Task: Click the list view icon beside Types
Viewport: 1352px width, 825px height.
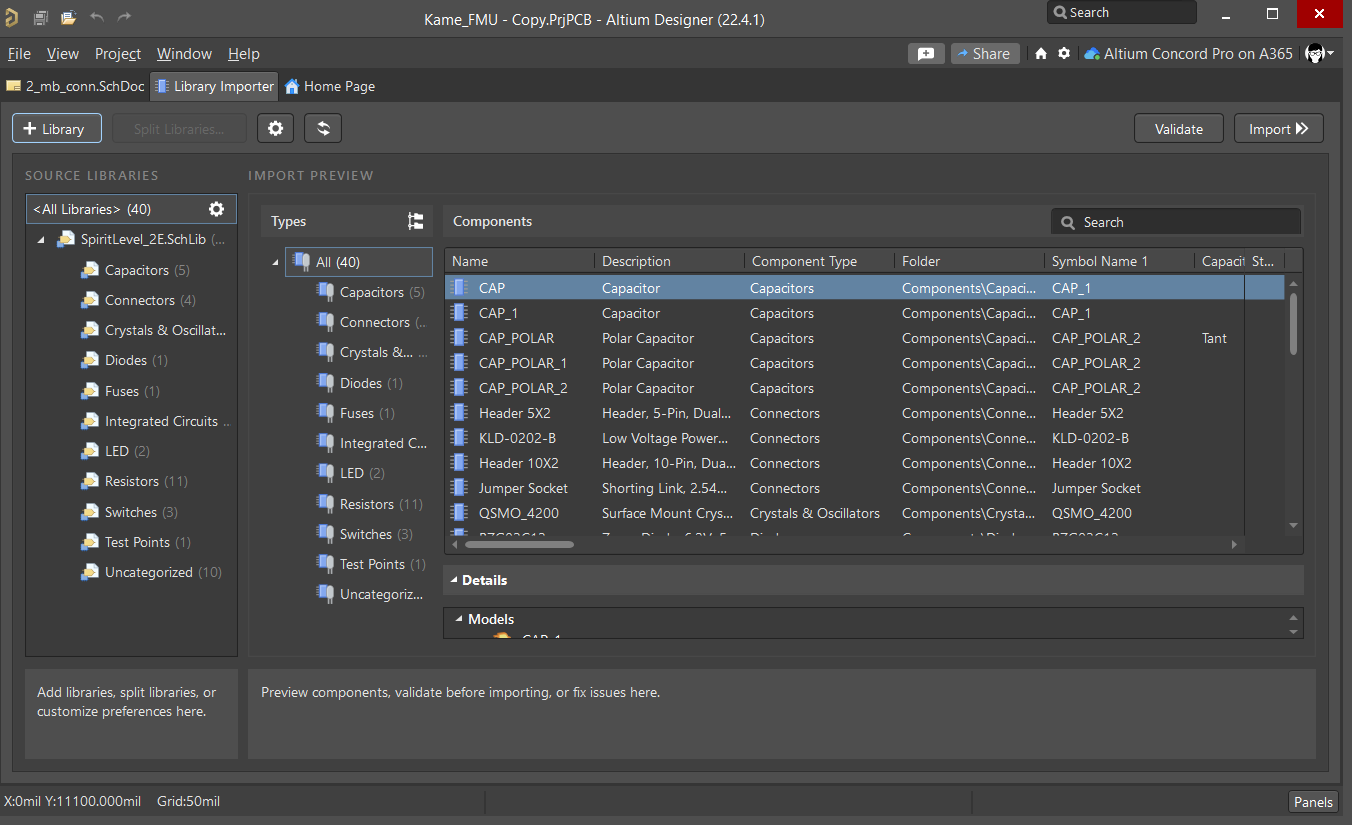Action: 415,221
